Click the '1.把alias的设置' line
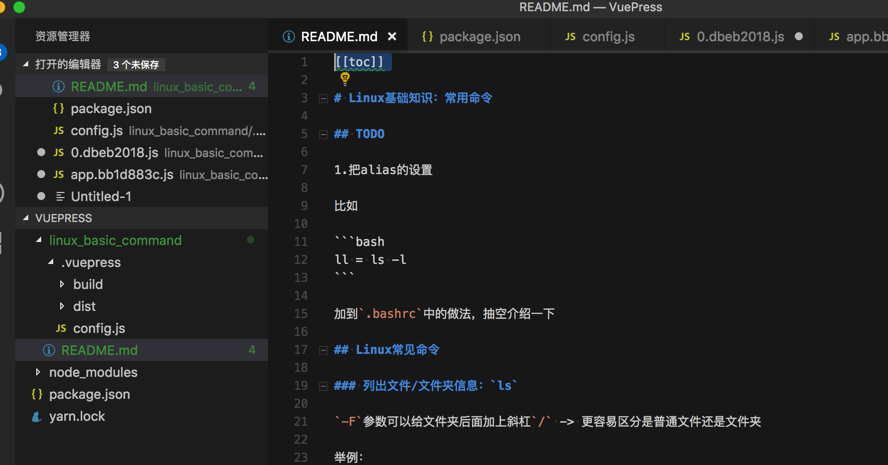The height and width of the screenshot is (465, 888). click(383, 170)
